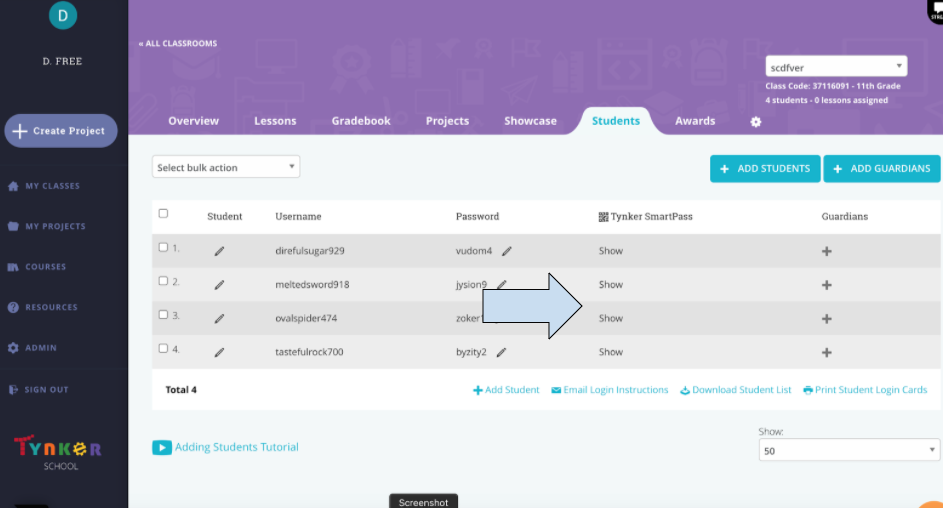The image size is (943, 508).
Task: Click the Tynker SmartPass QR icon
Action: [x=603, y=217]
